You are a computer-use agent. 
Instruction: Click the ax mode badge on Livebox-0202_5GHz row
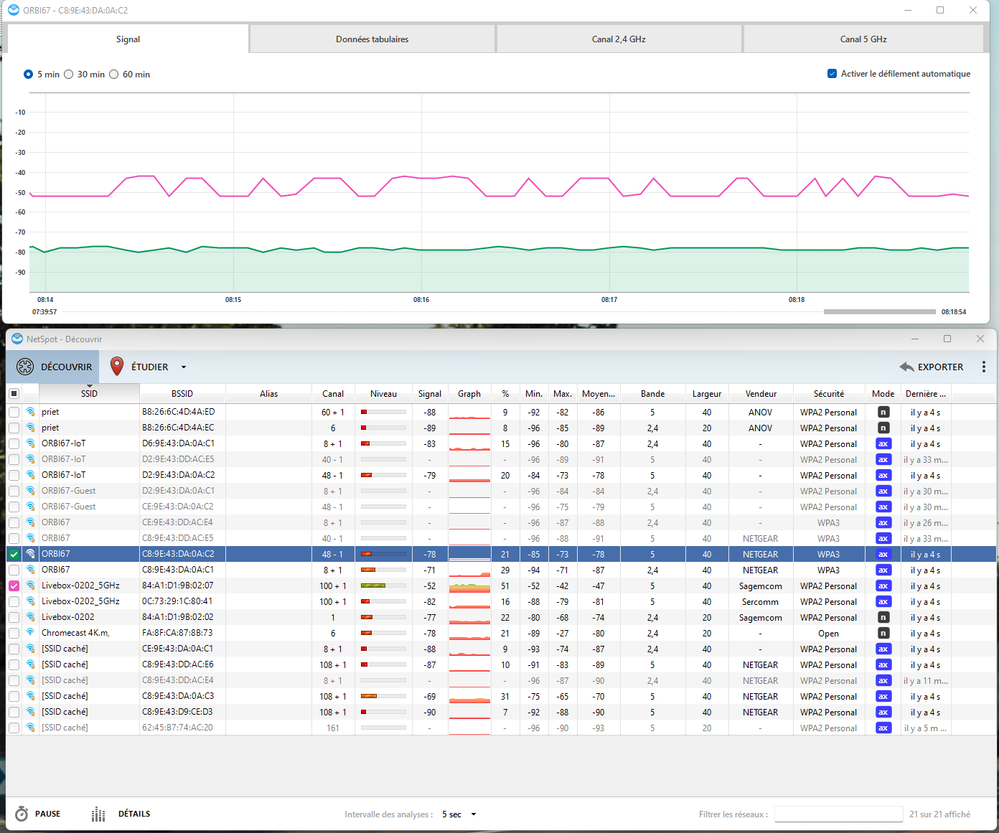[x=883, y=586]
